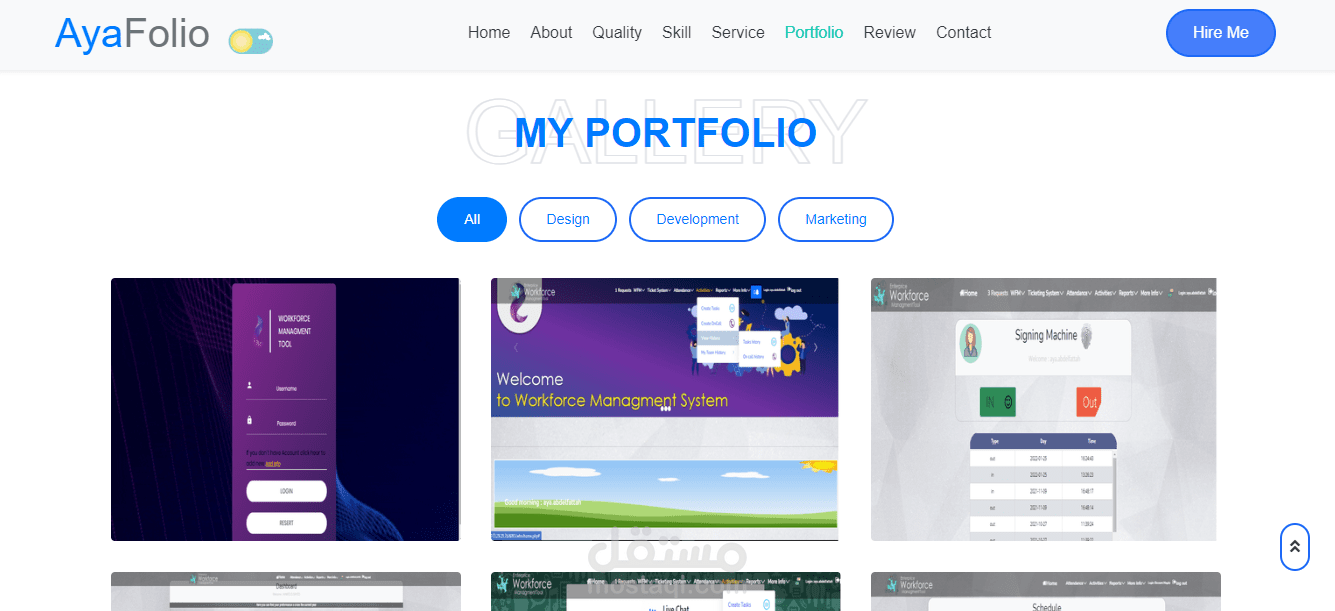1335x611 pixels.
Task: Click the Hire Me button
Action: tap(1221, 33)
